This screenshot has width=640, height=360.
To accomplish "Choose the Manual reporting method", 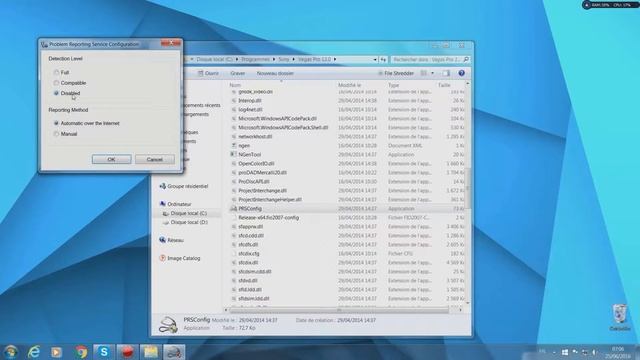I will click(x=56, y=133).
